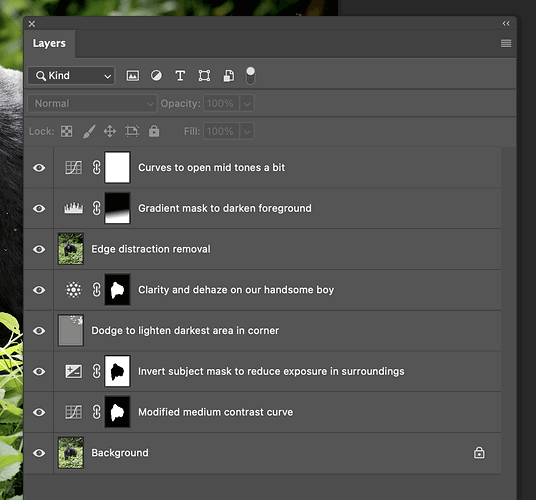Click mask link icon on Gradient mask layer
The height and width of the screenshot is (500, 536).
coord(96,208)
